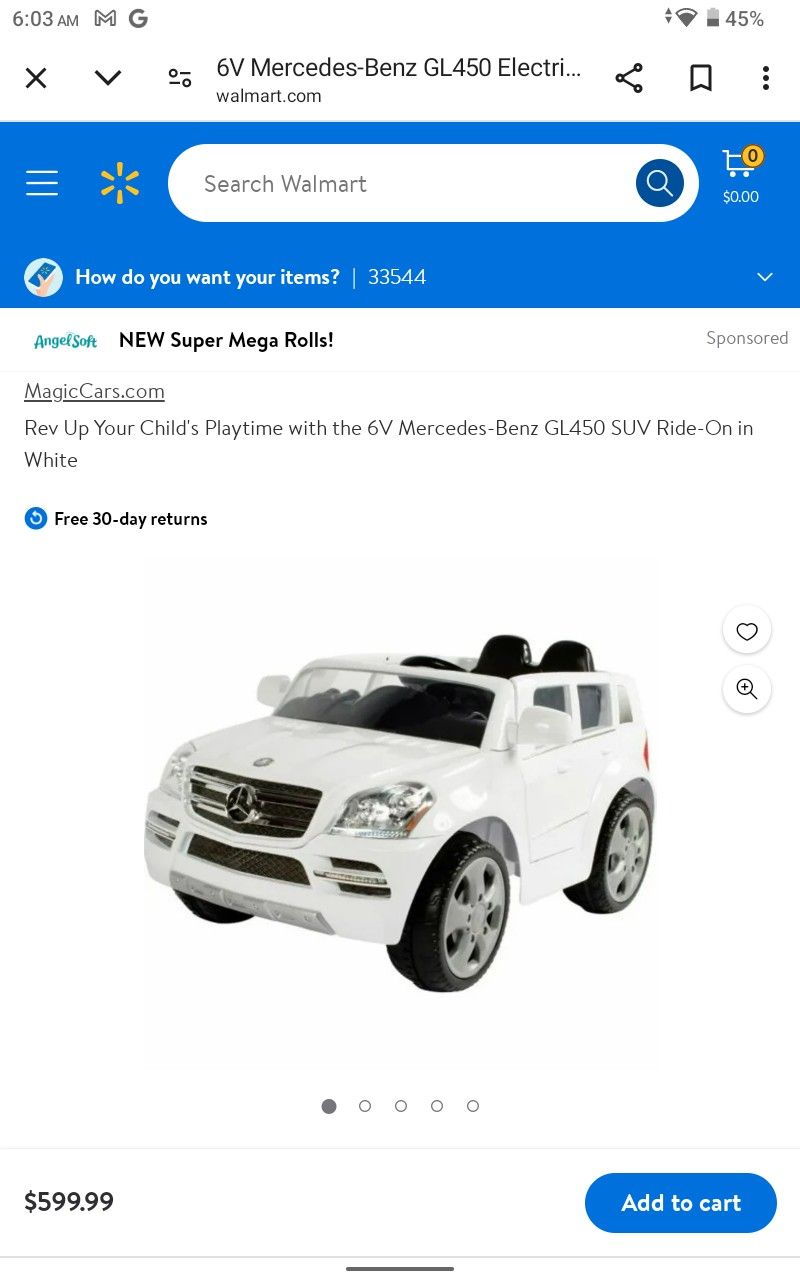
Task: Open the MagicCars.com seller link
Action: point(94,391)
